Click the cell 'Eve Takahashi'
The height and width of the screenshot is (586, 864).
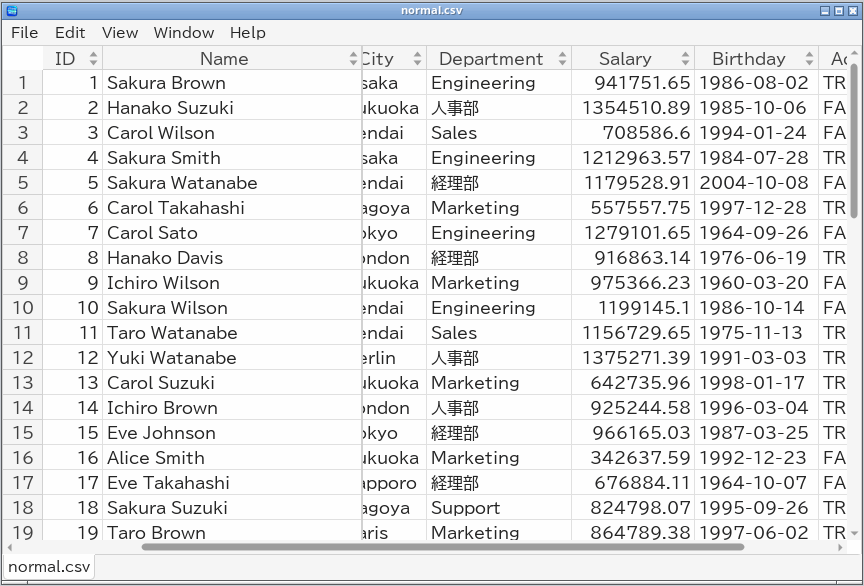(x=232, y=482)
